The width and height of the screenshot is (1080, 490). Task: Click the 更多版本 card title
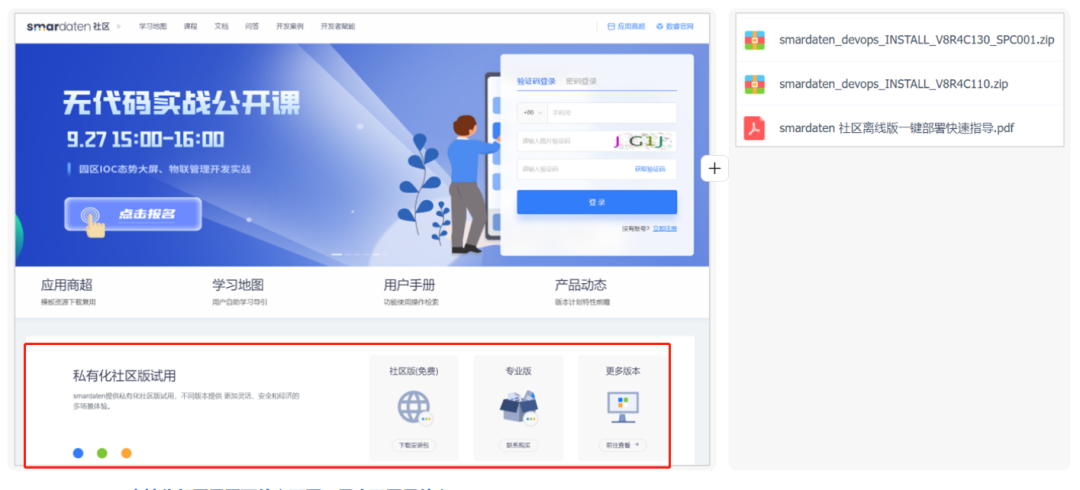pos(623,371)
